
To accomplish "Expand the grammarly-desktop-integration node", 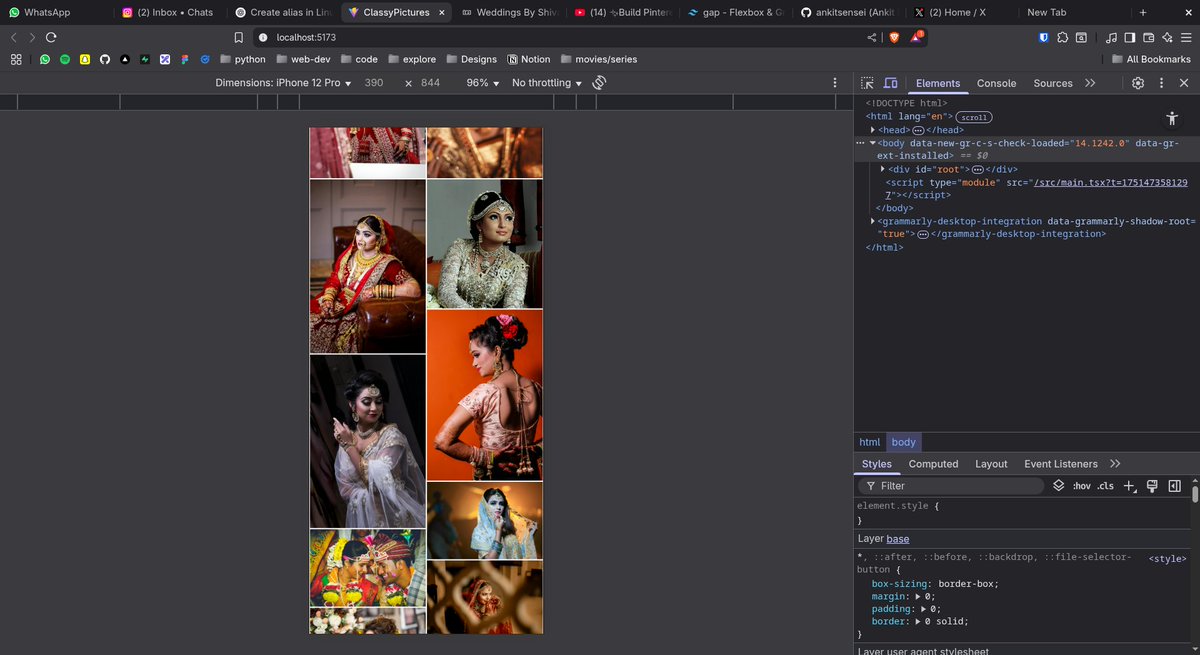I will click(873, 221).
